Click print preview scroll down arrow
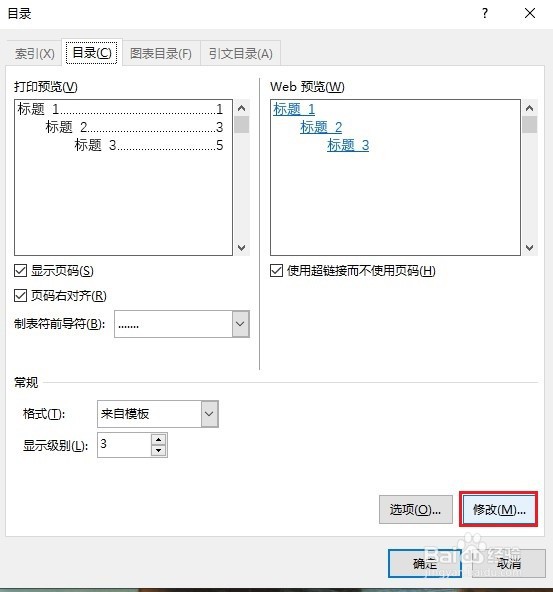553x592 pixels. pos(242,248)
